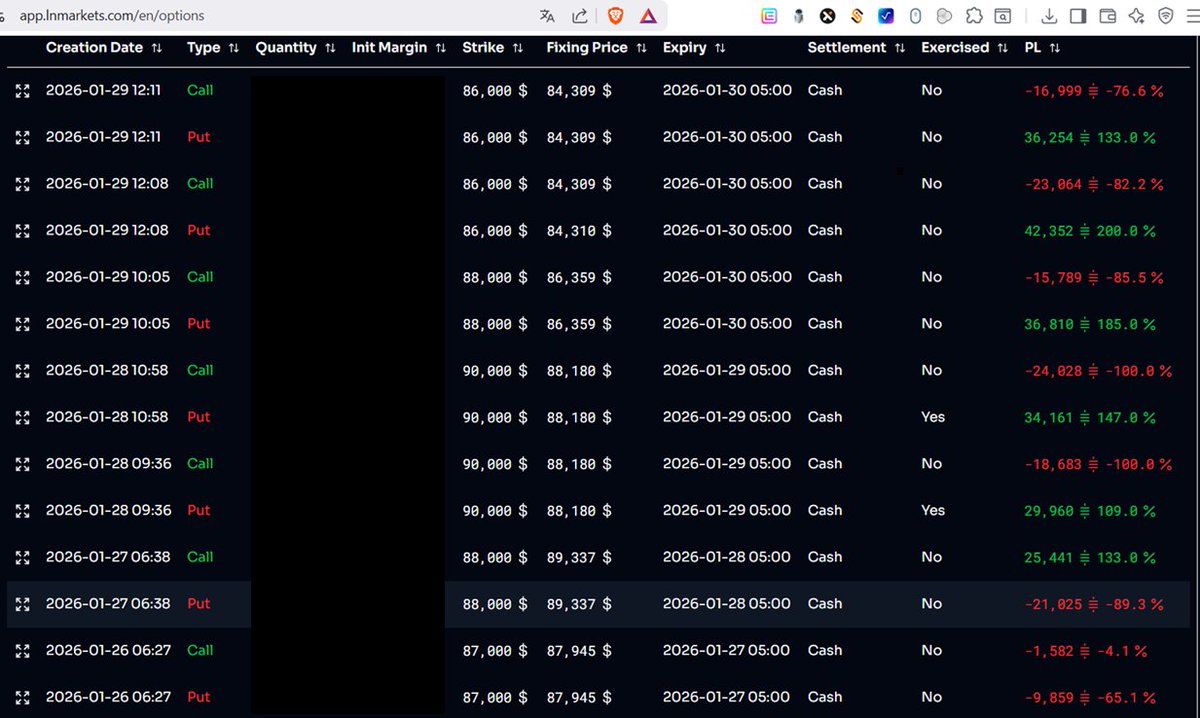
Task: Expand the 2026-01-28 09:36 Put row details
Action: coord(23,511)
